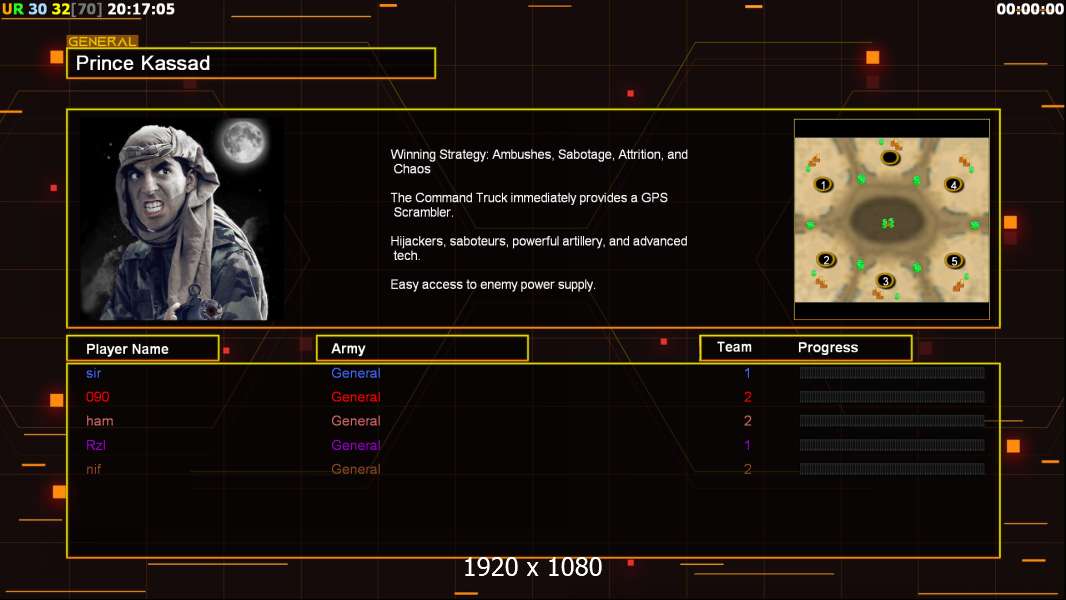Click the GENERAL label tag
The width and height of the screenshot is (1066, 600).
coord(102,41)
